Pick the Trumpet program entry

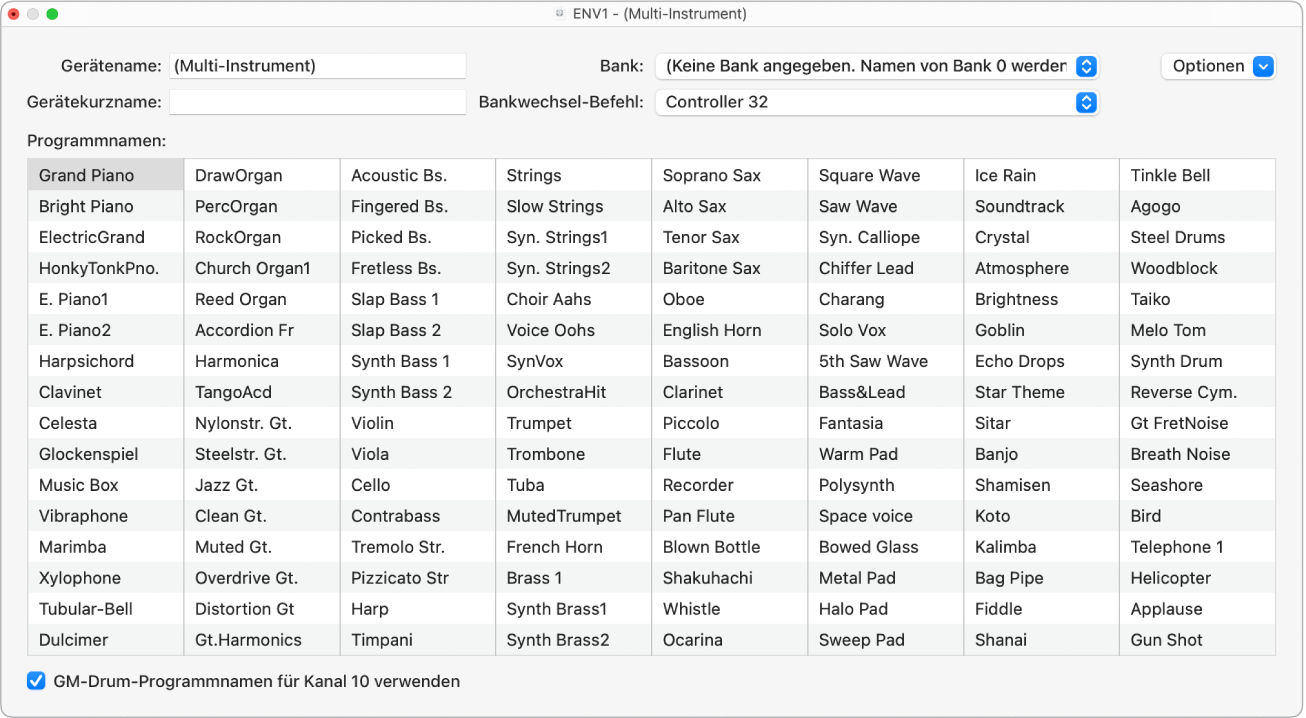(x=539, y=423)
